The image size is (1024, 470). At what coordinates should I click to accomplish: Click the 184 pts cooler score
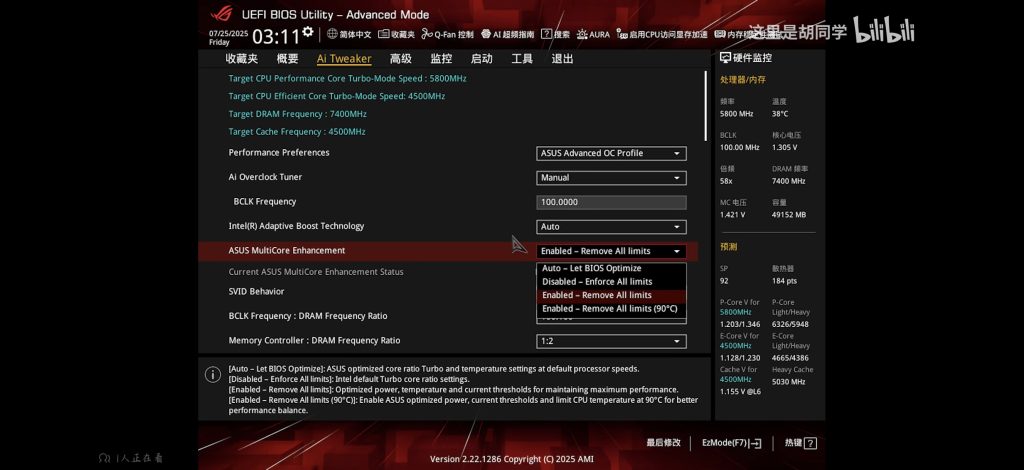click(784, 281)
